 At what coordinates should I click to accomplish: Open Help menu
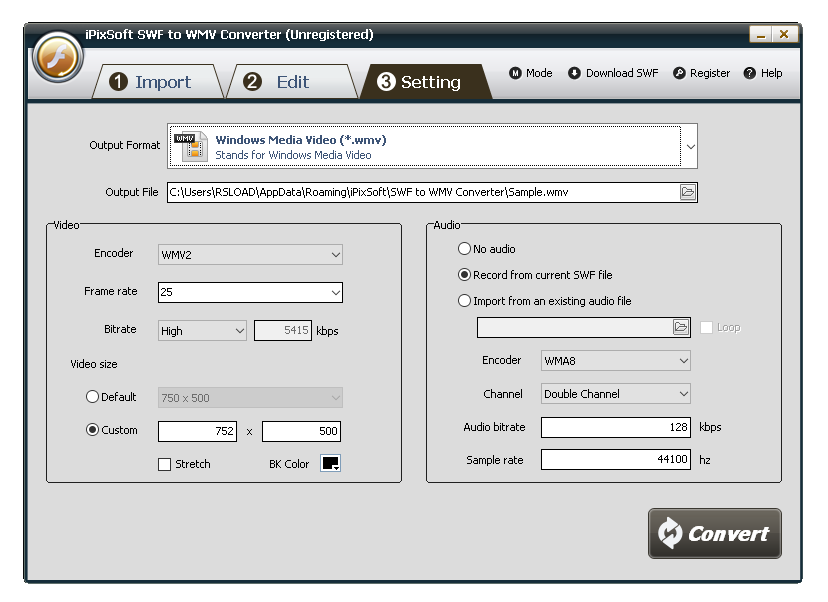[763, 73]
